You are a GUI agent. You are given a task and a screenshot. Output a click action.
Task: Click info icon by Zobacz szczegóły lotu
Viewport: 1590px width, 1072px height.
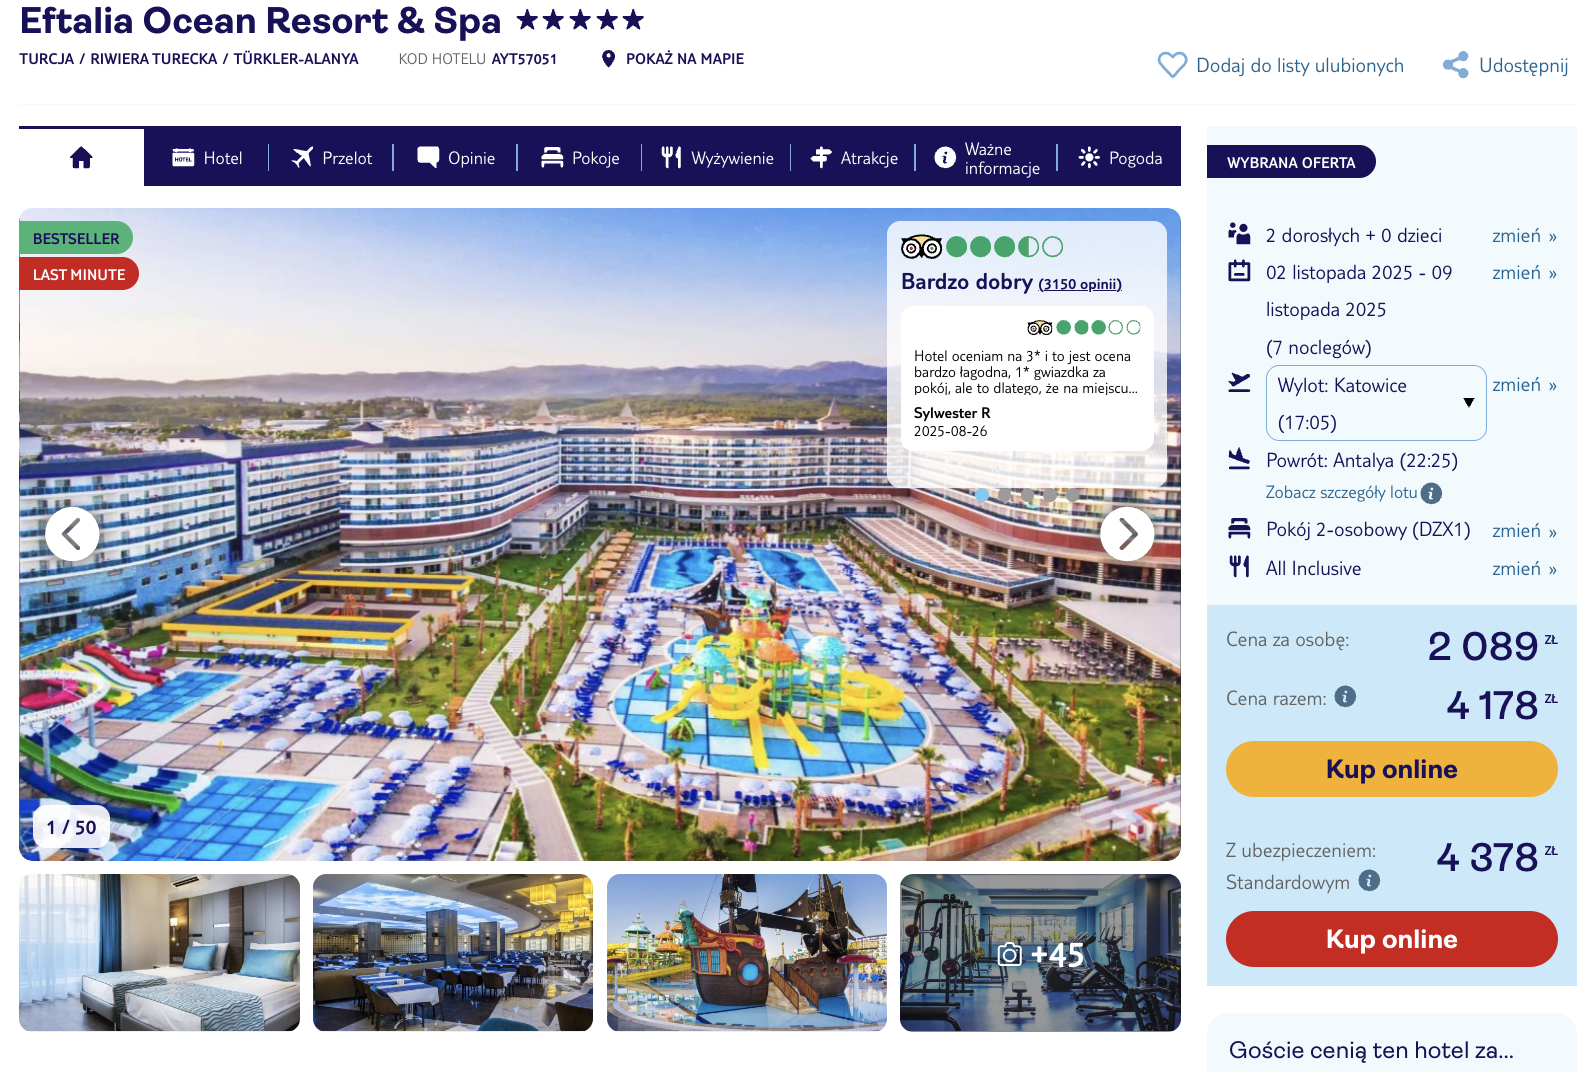[1431, 493]
